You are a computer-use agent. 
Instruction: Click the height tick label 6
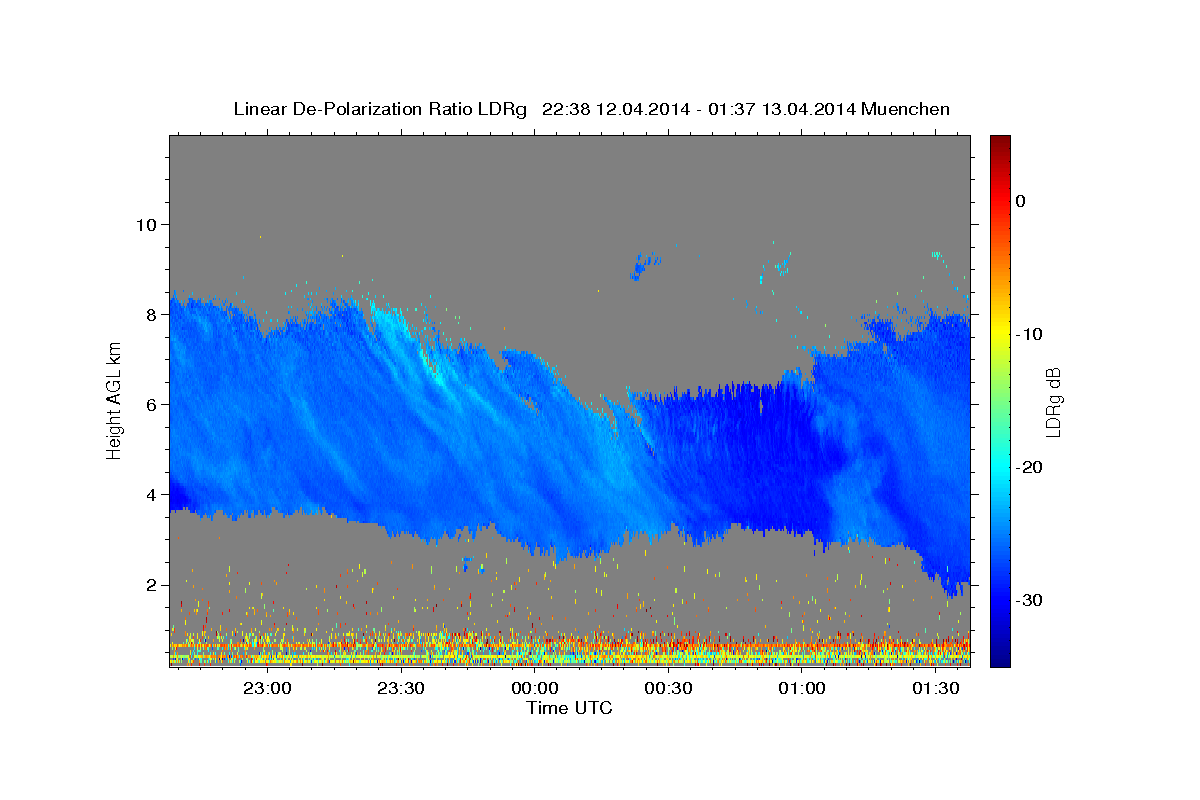pos(151,404)
